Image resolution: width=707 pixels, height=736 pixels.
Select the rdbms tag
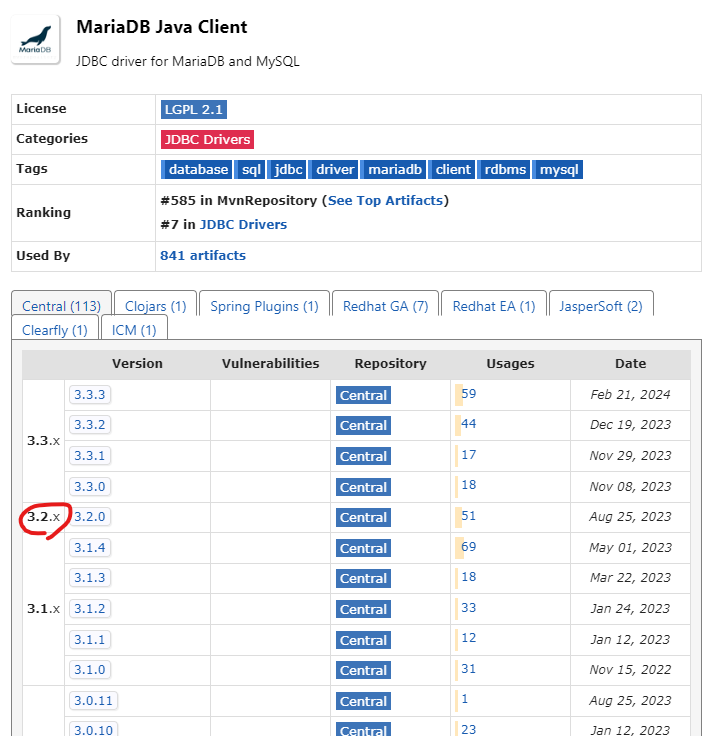(x=504, y=169)
